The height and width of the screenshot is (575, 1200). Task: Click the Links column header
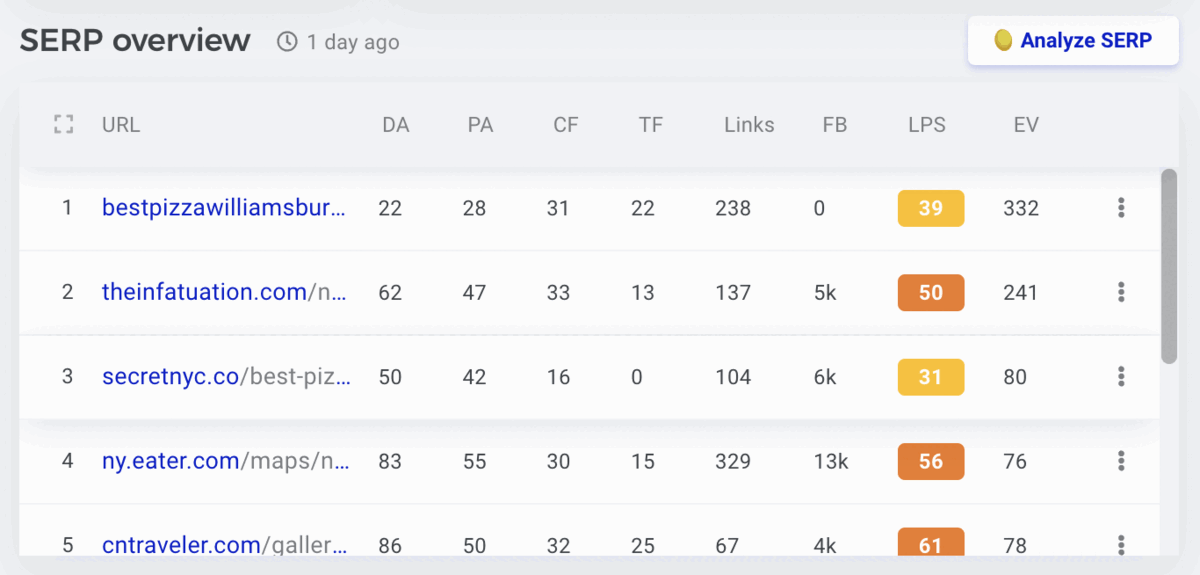click(749, 125)
